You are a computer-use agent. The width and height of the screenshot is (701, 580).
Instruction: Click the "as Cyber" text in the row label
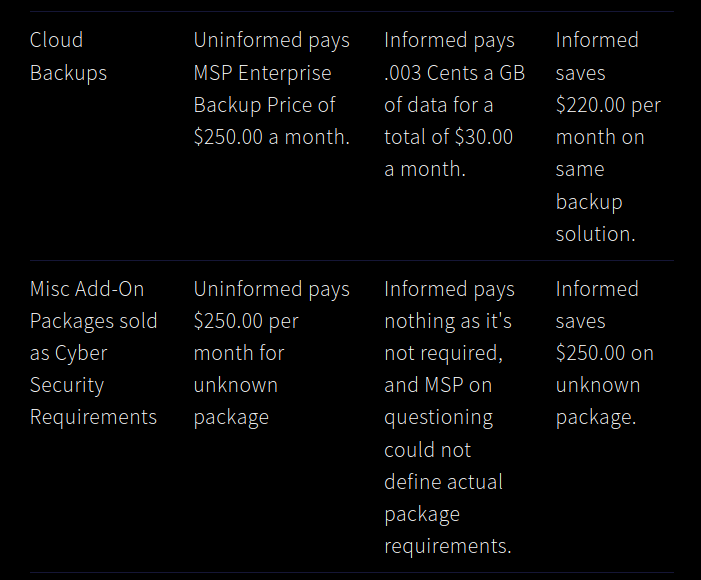click(68, 353)
